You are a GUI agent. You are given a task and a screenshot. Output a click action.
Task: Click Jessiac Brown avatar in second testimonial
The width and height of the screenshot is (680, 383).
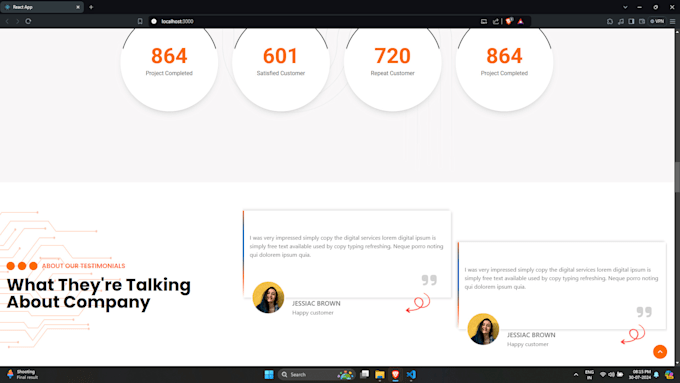(x=483, y=329)
